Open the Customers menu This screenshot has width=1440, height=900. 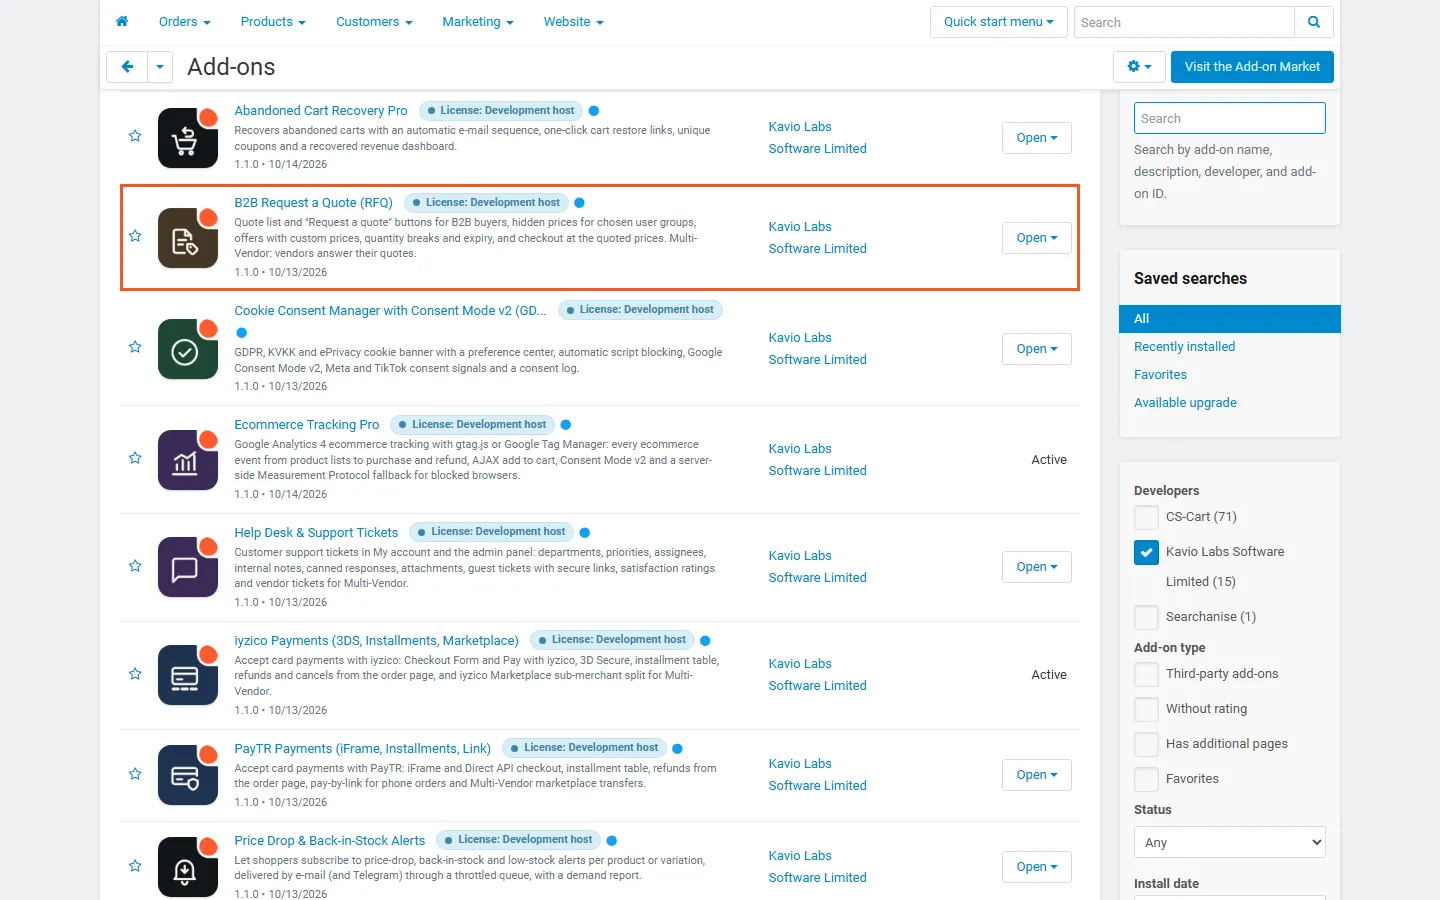[x=374, y=22]
